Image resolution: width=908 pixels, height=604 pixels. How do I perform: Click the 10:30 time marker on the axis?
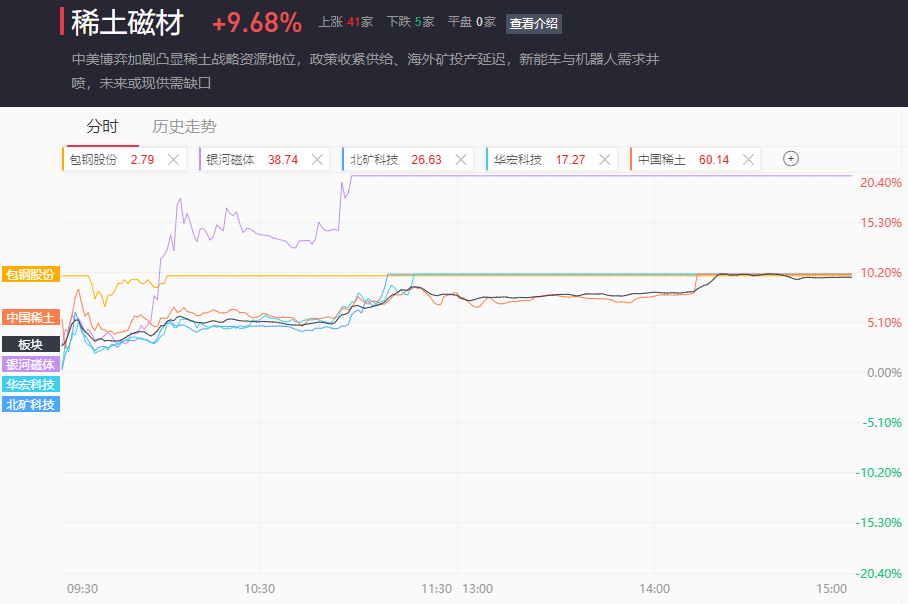(259, 589)
